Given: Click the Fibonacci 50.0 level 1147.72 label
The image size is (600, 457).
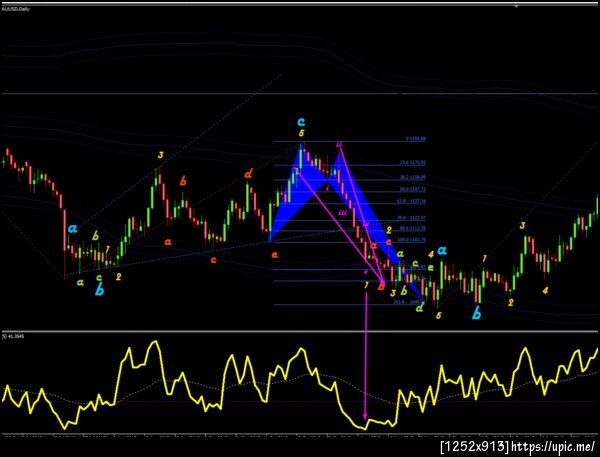Looking at the screenshot, I should [x=412, y=189].
